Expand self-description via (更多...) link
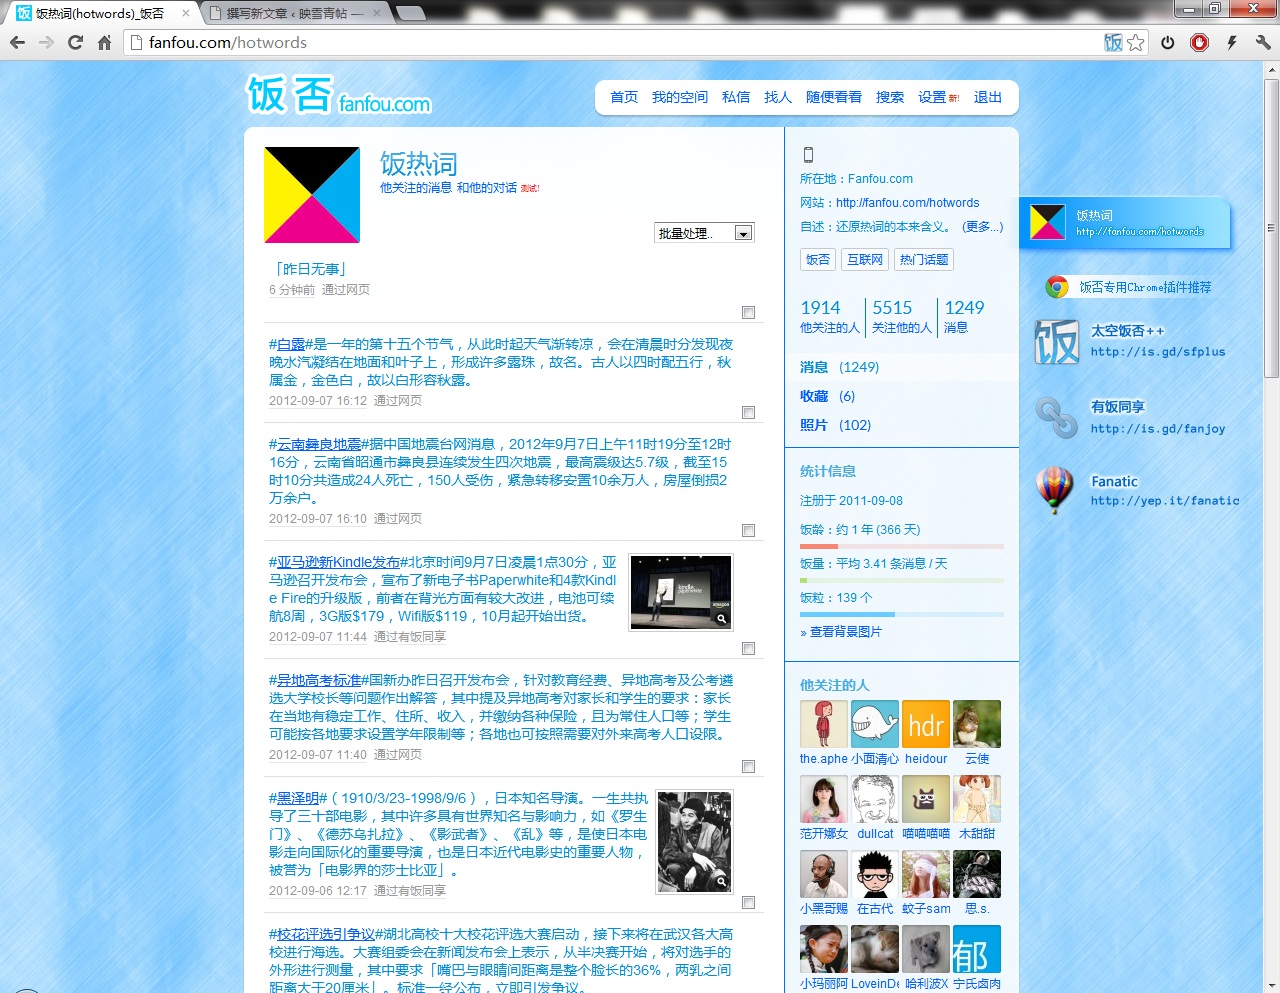Viewport: 1280px width, 993px height. 982,227
